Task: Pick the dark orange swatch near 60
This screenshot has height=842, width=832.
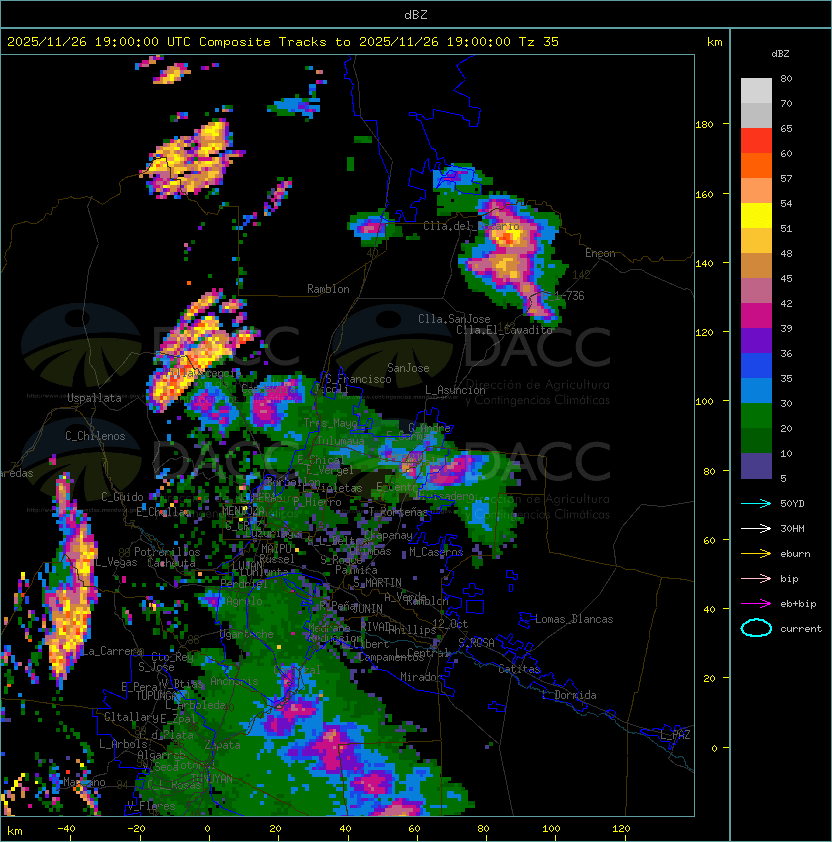Action: click(756, 165)
